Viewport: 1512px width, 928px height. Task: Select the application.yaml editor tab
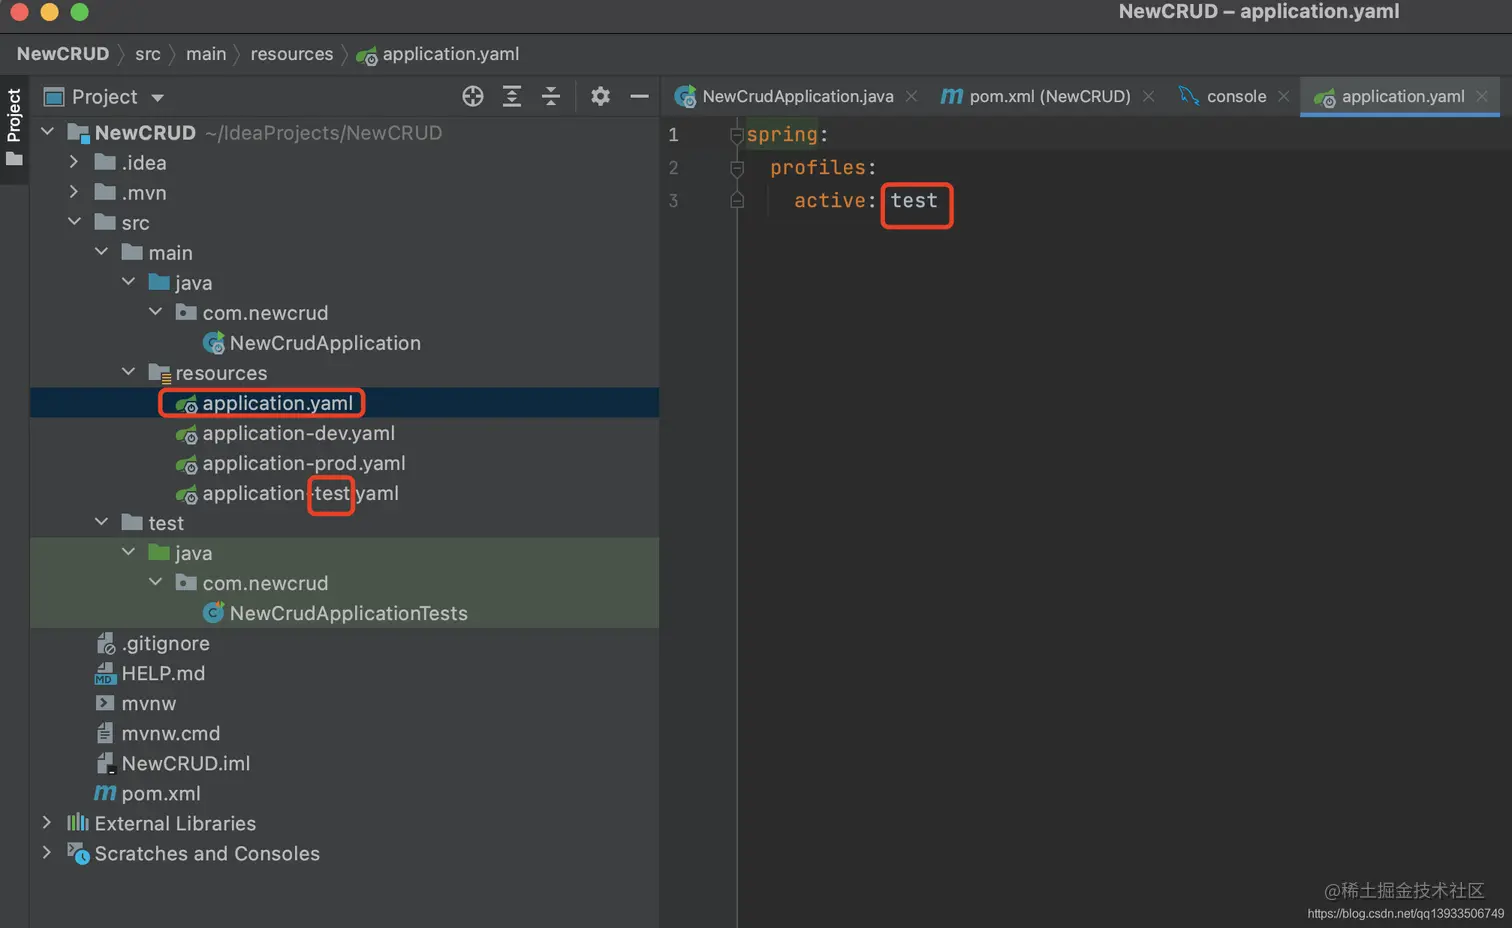pos(1402,96)
